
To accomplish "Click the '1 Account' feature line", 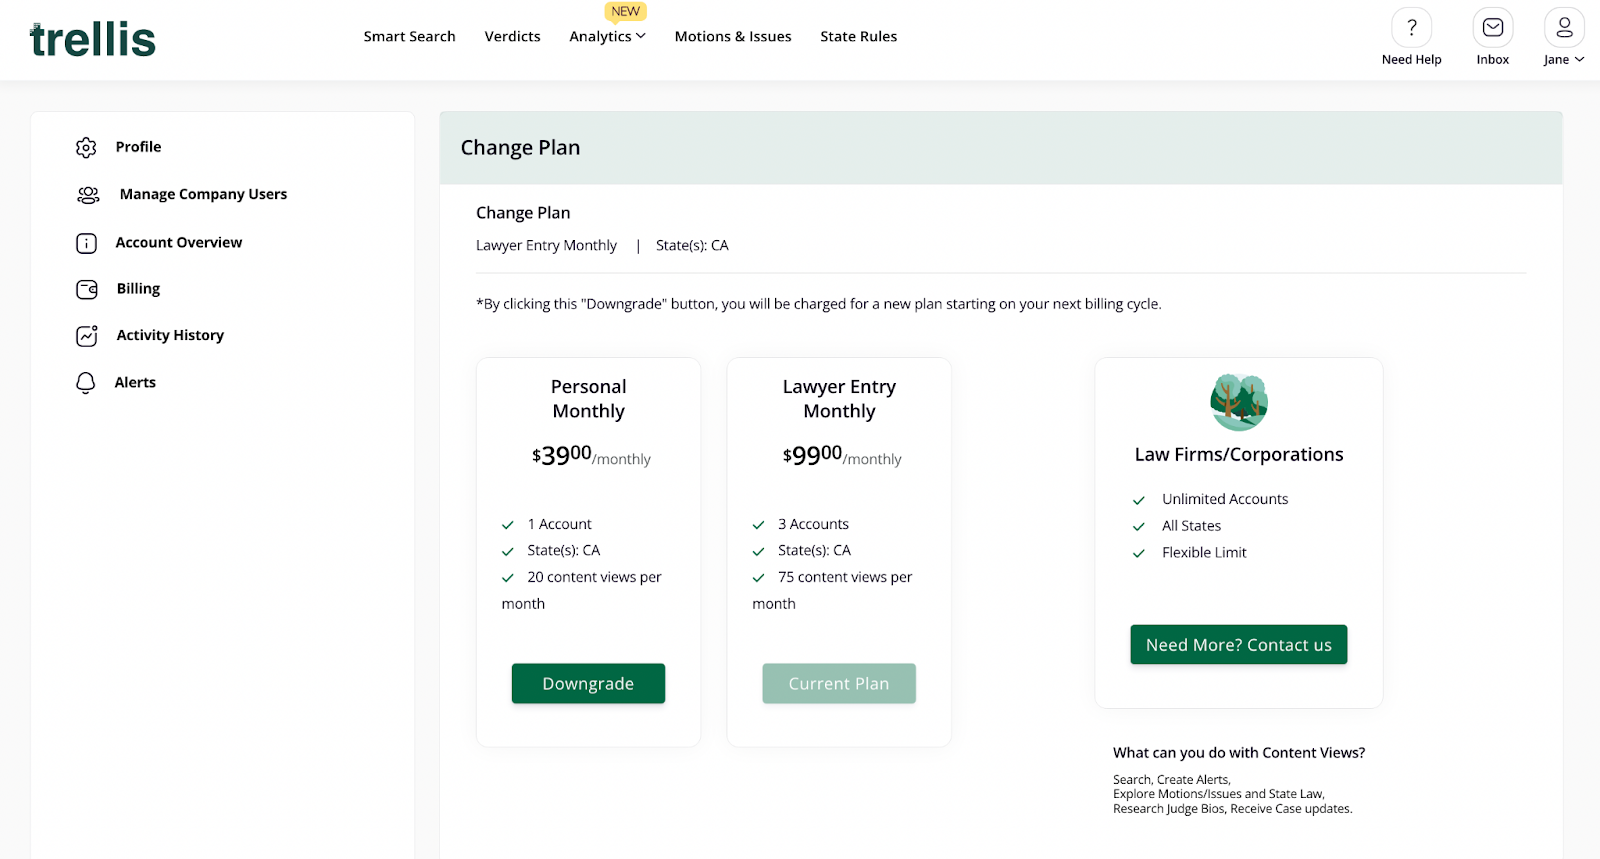I will pos(559,524).
